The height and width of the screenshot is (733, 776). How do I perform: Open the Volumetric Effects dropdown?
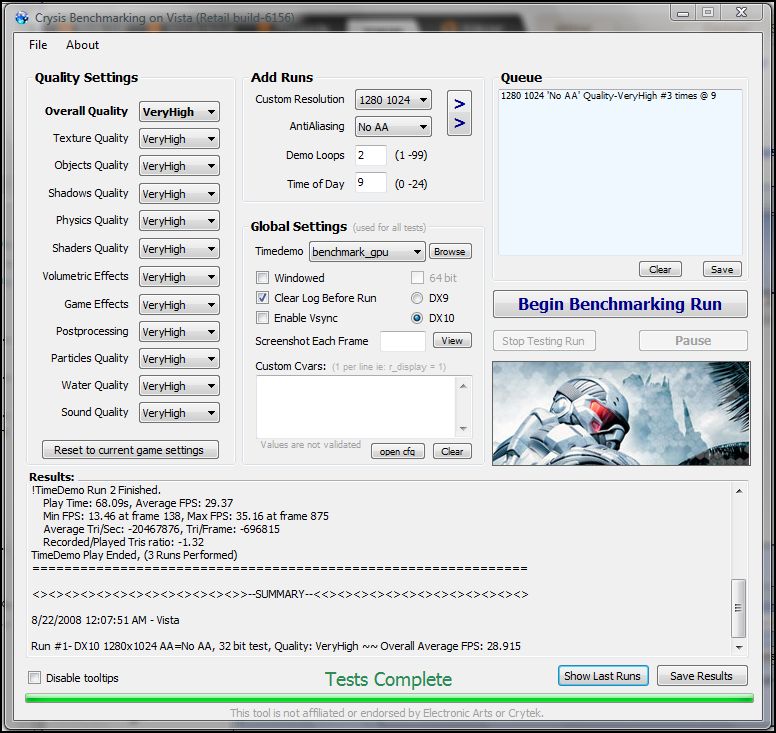click(x=179, y=277)
